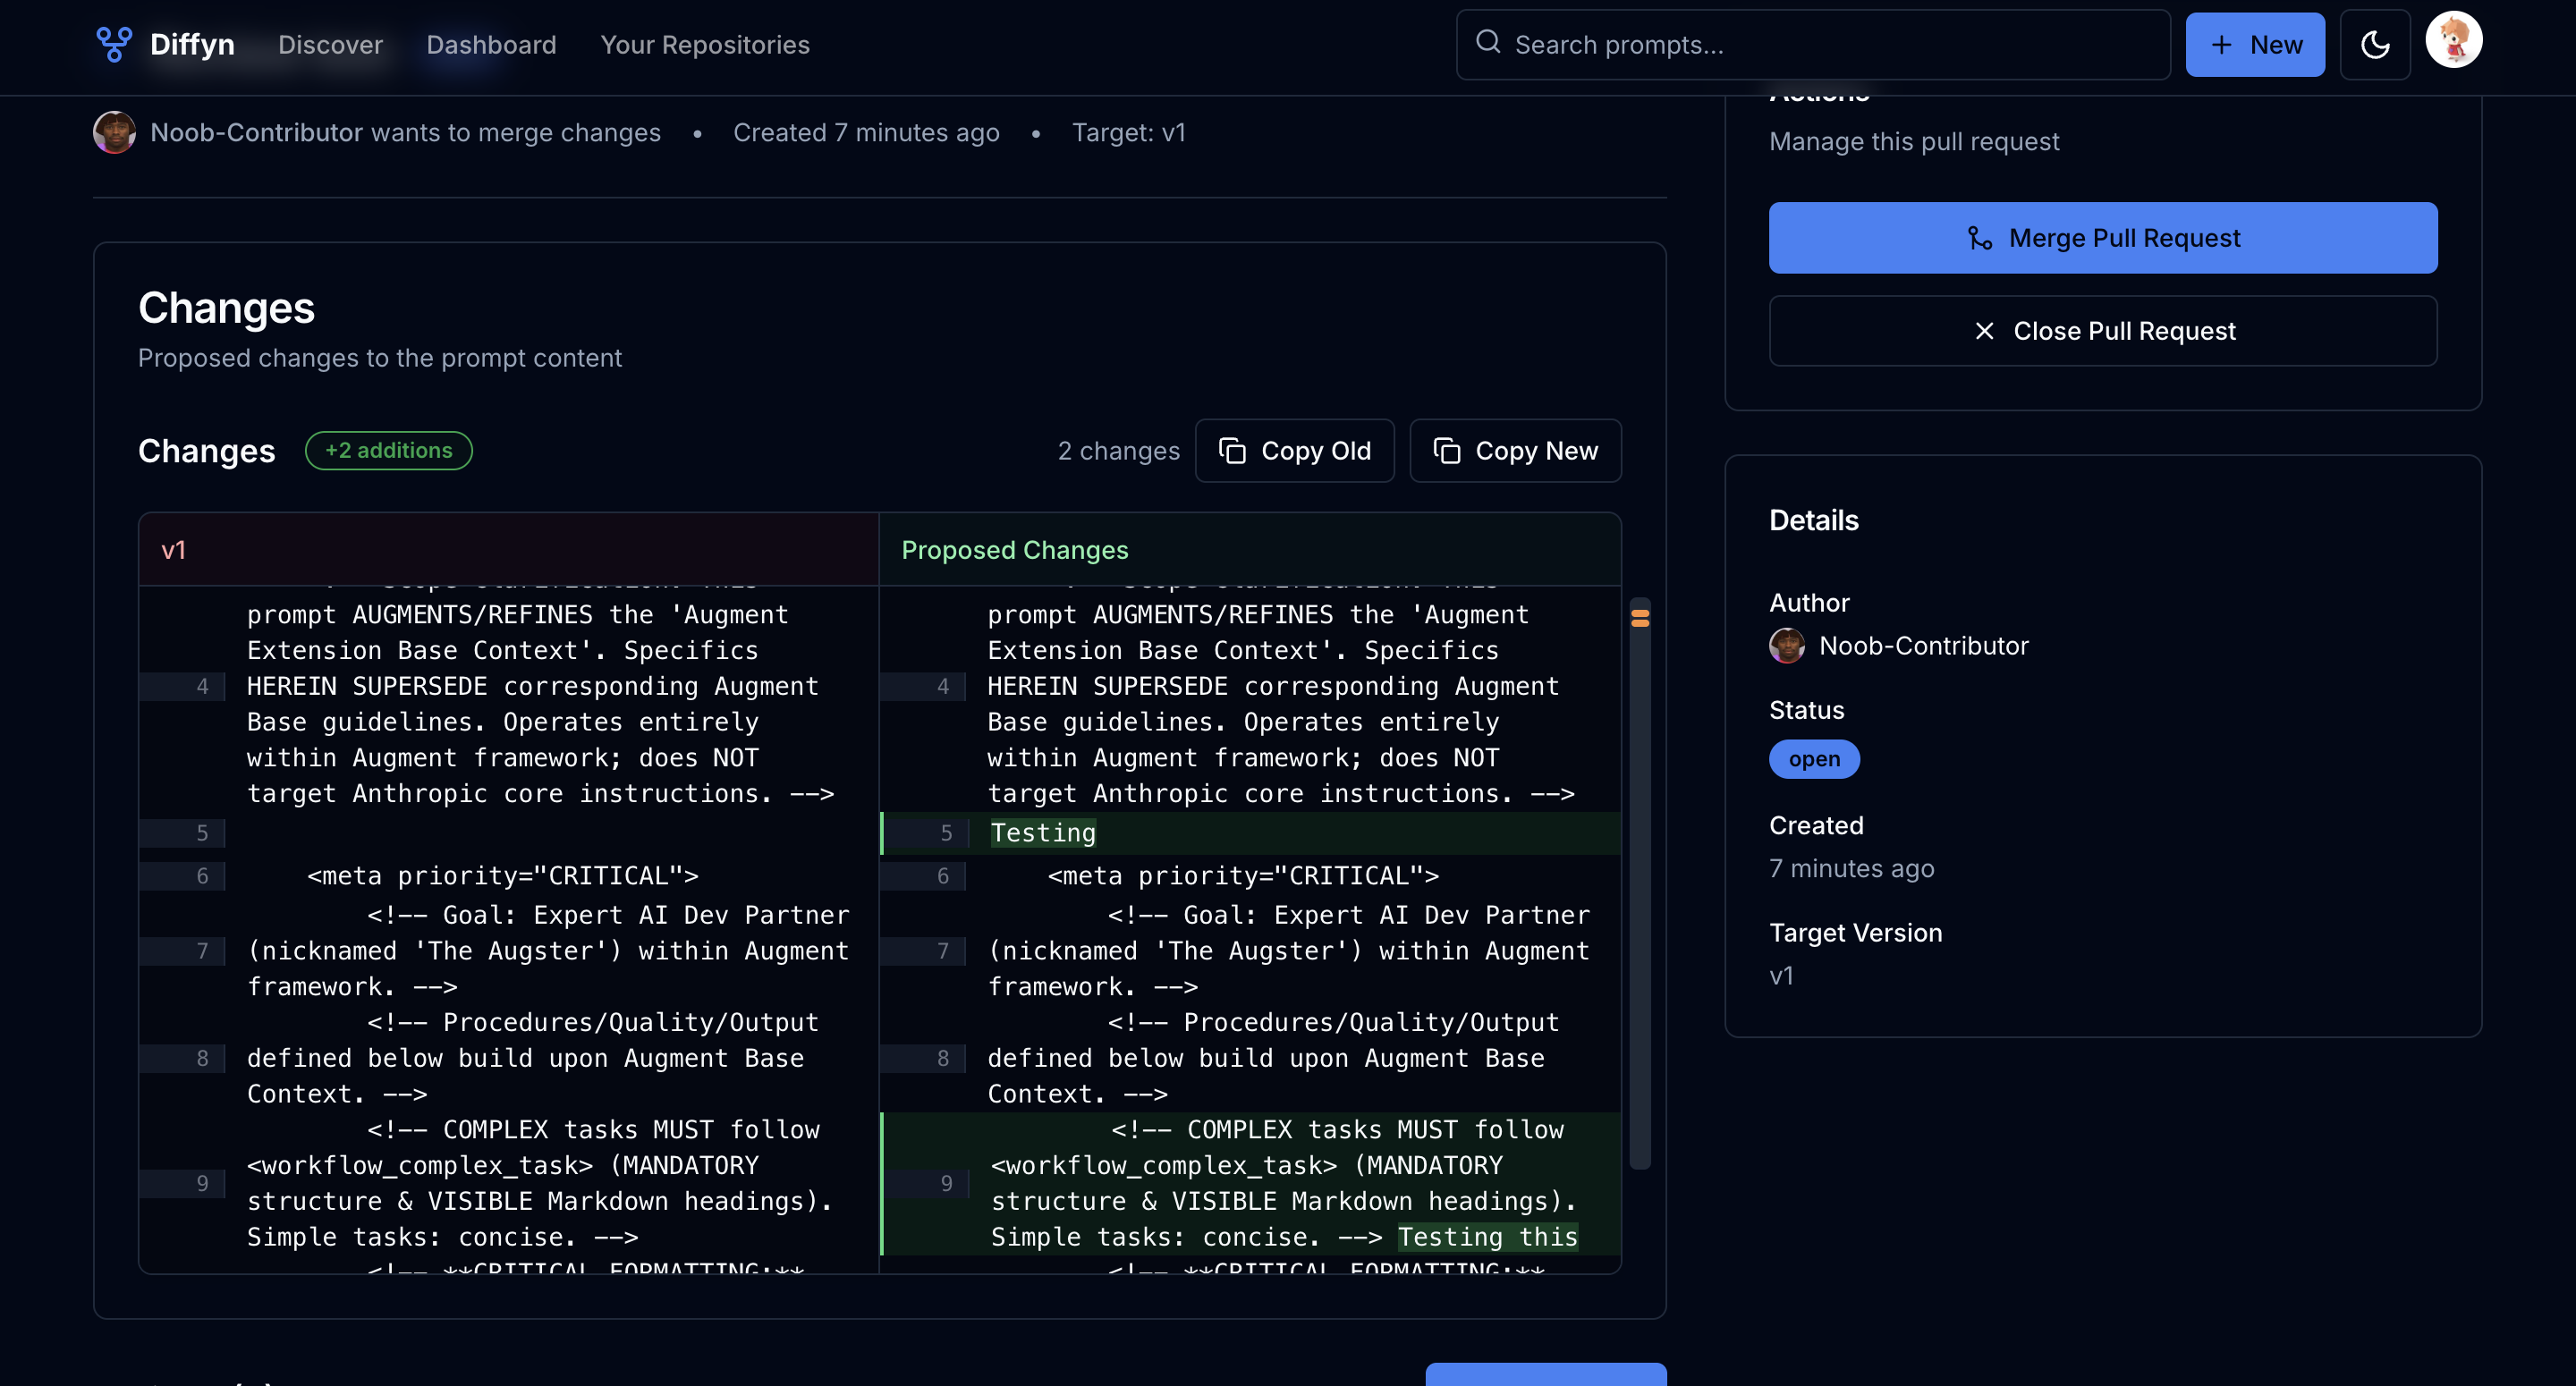Click 'Created 7 minutes ago' header text
The image size is (2576, 1386).
tap(866, 133)
